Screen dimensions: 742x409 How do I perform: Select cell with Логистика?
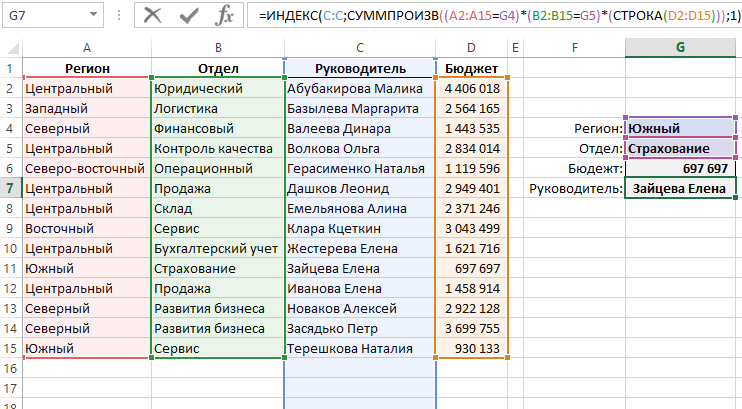click(218, 108)
